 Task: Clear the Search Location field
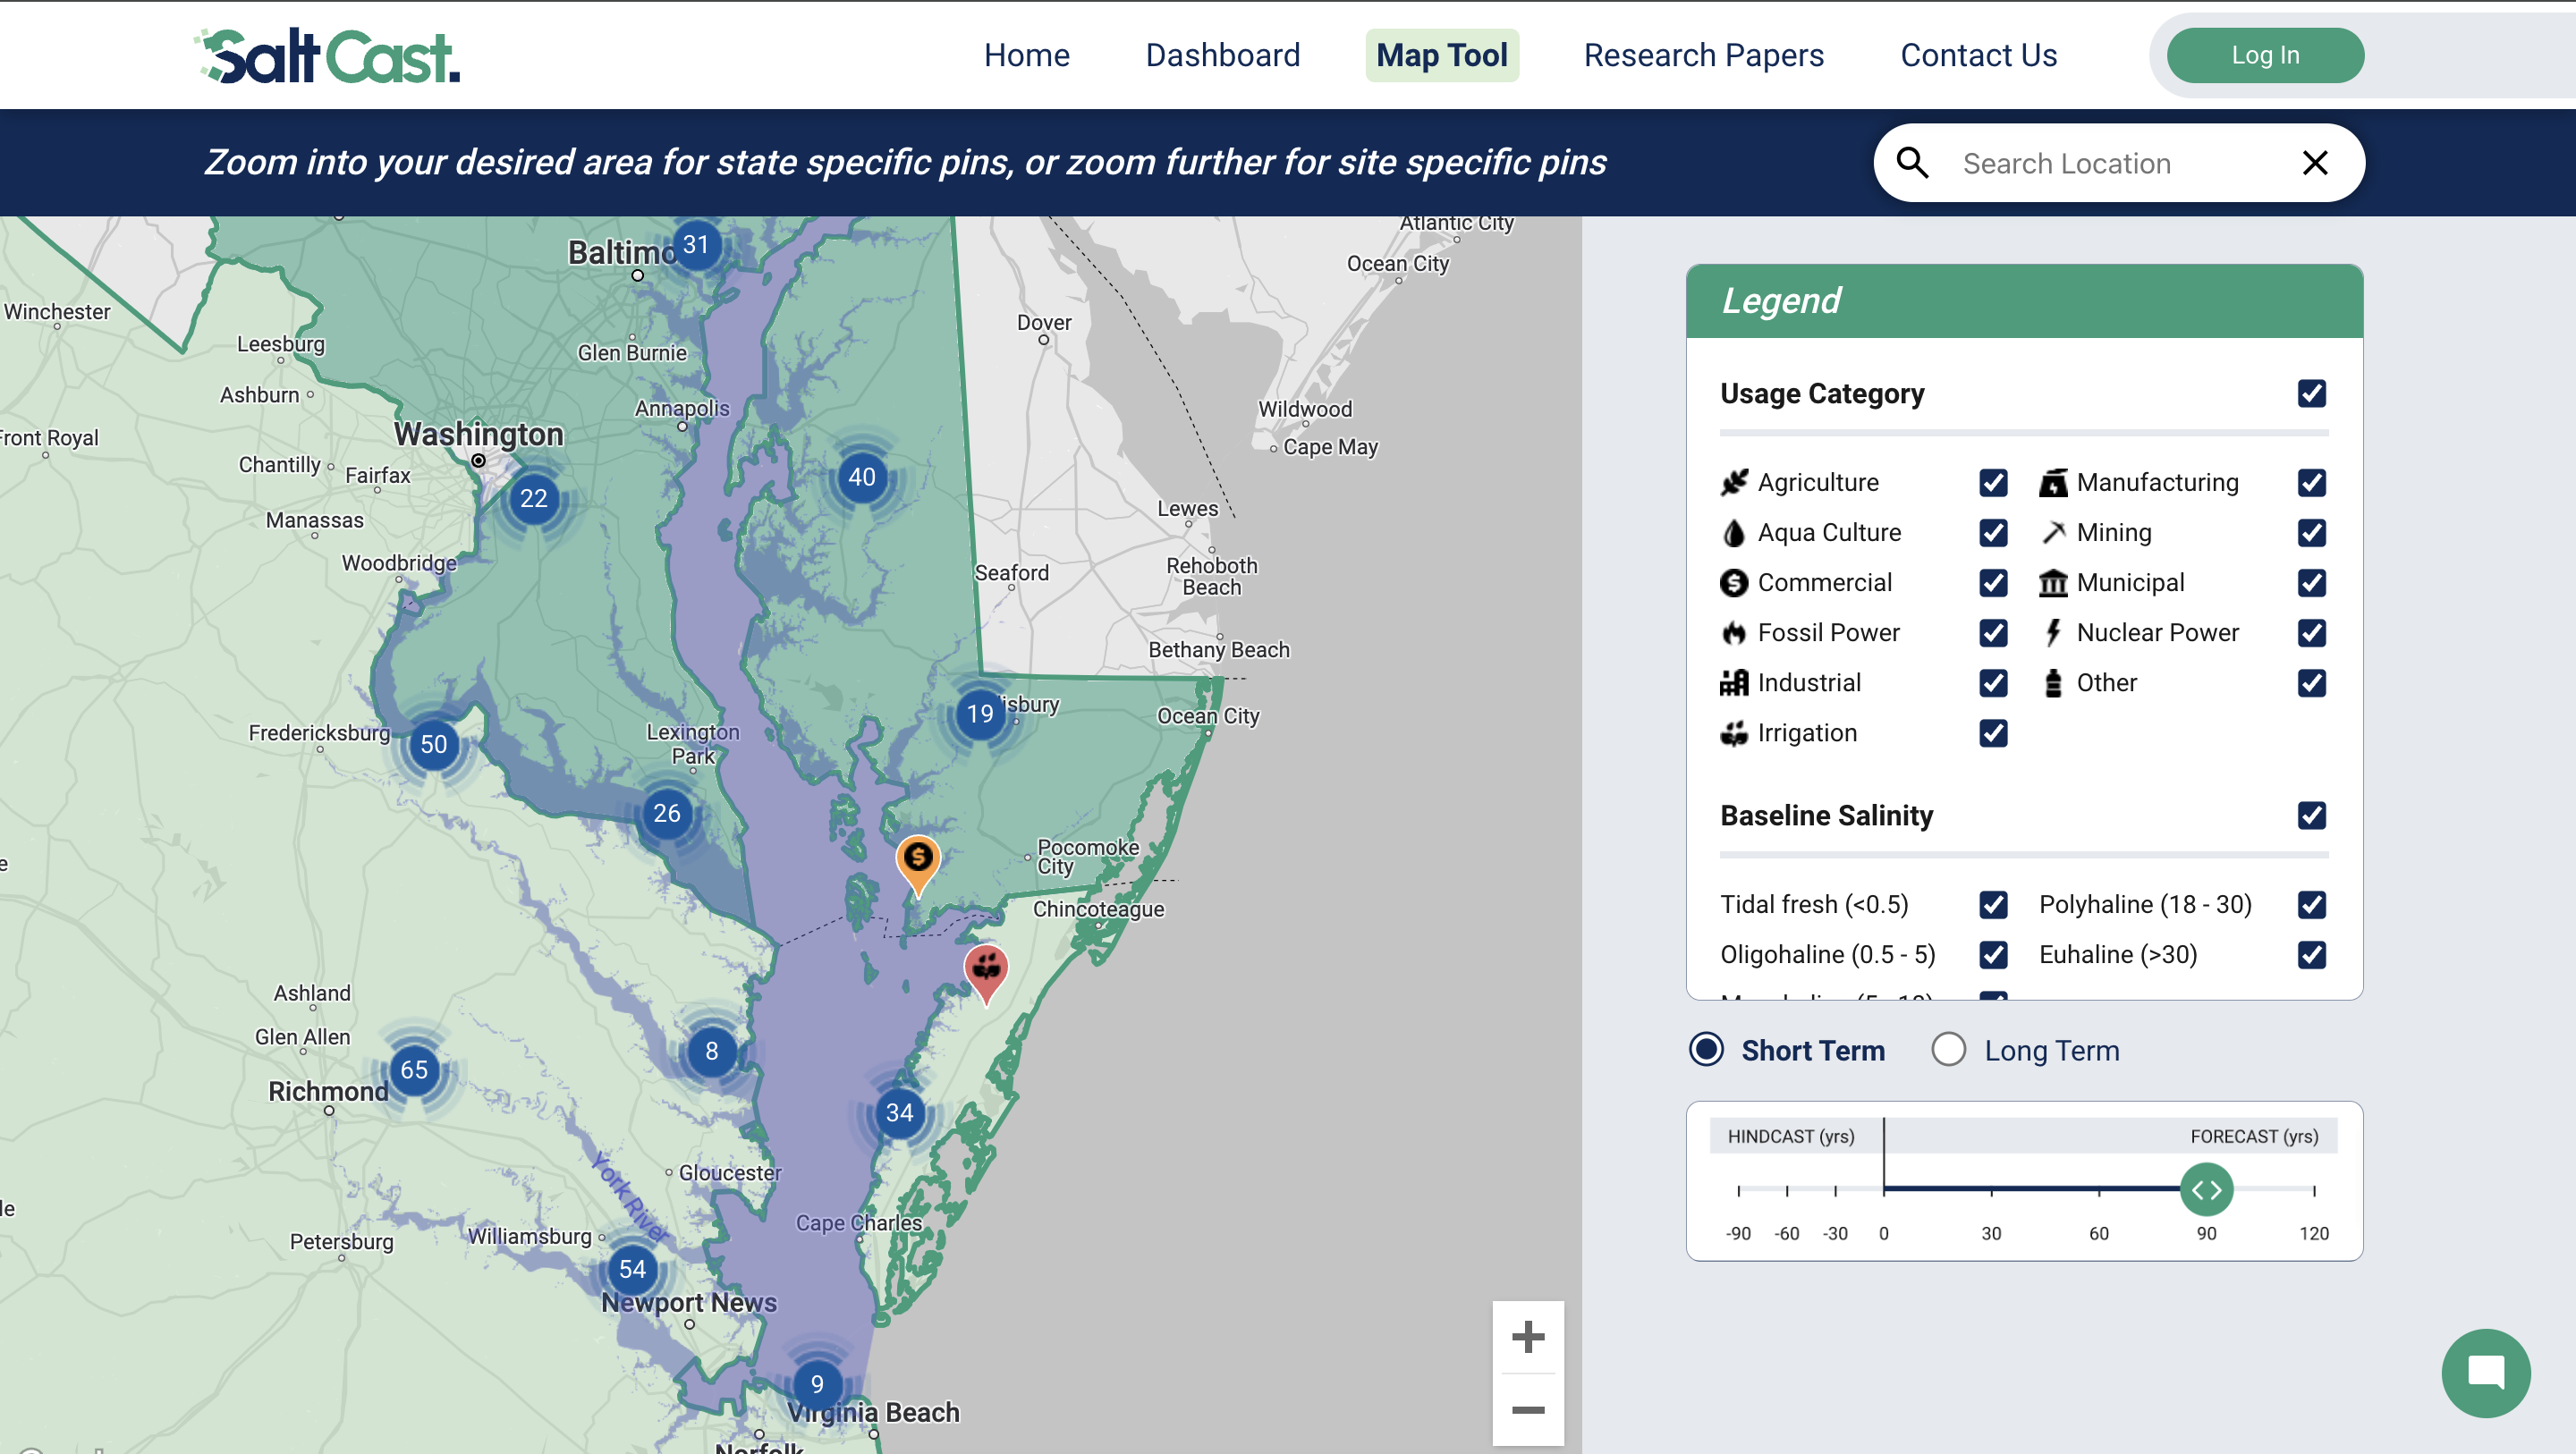2315,162
